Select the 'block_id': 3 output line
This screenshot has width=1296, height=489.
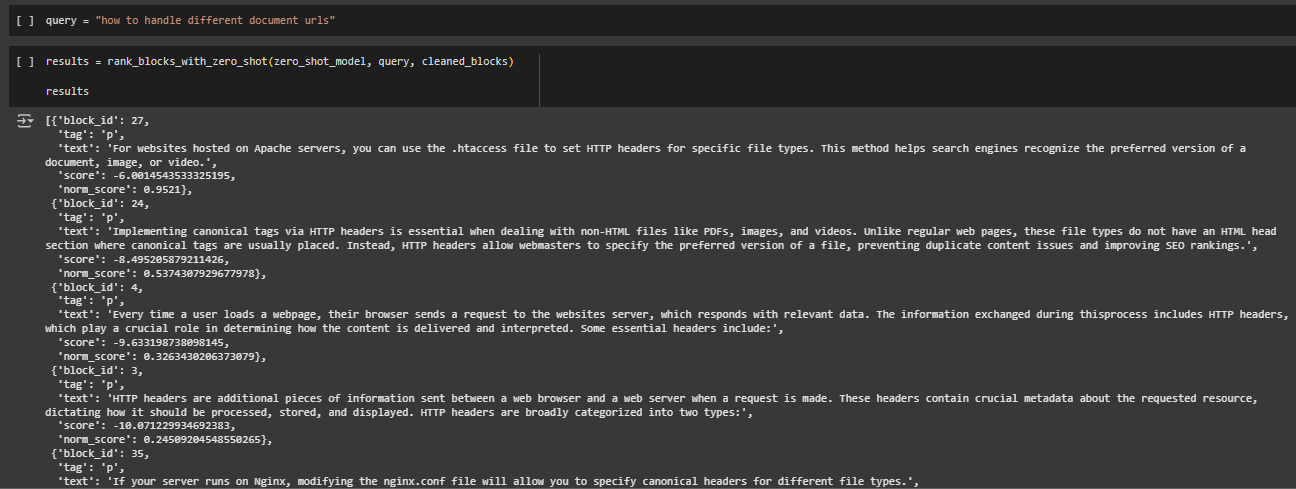99,370
